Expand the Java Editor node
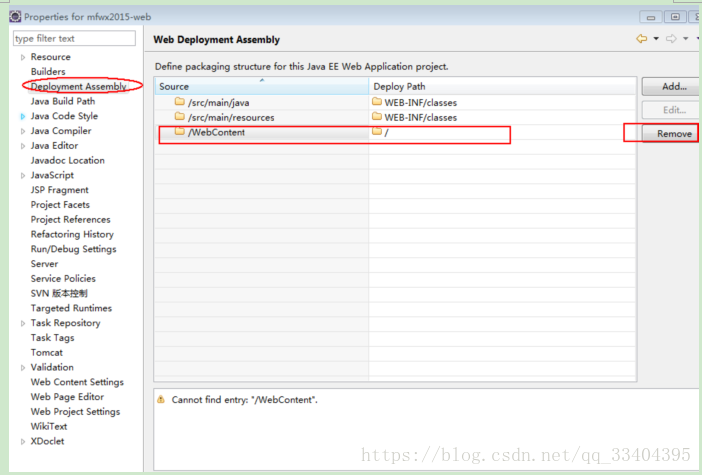 [x=23, y=146]
